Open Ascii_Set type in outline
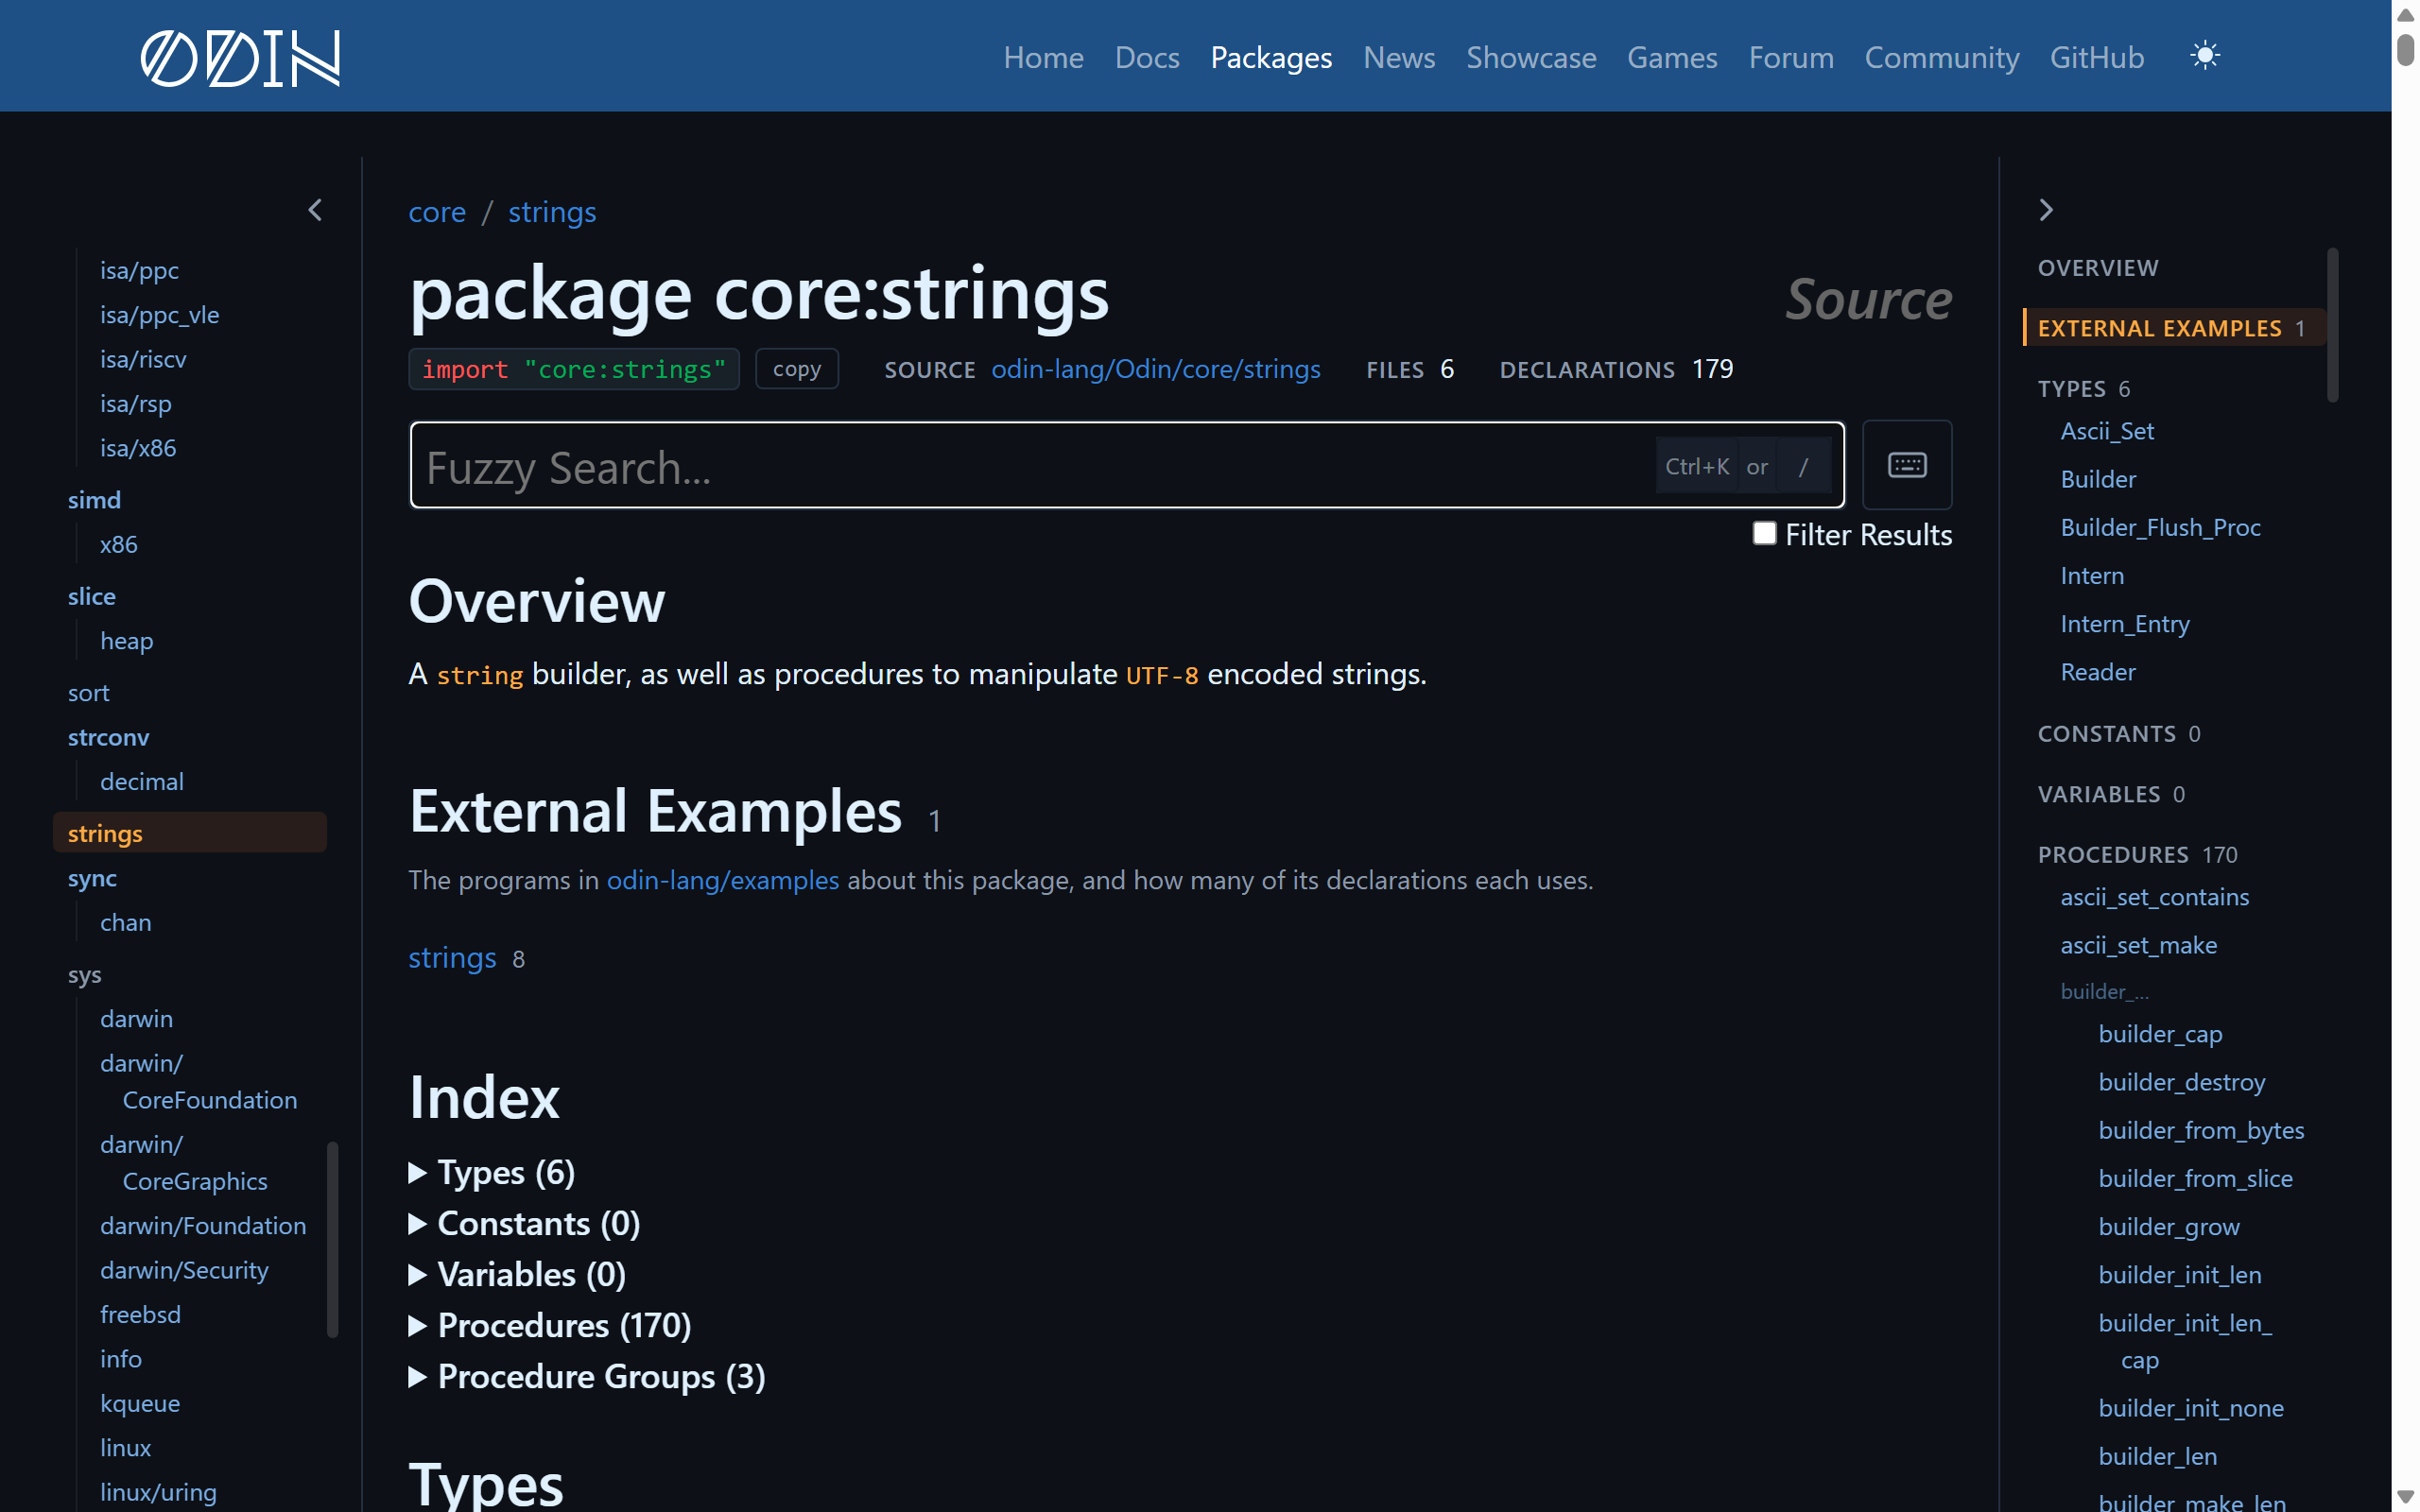This screenshot has height=1512, width=2420. tap(2107, 431)
